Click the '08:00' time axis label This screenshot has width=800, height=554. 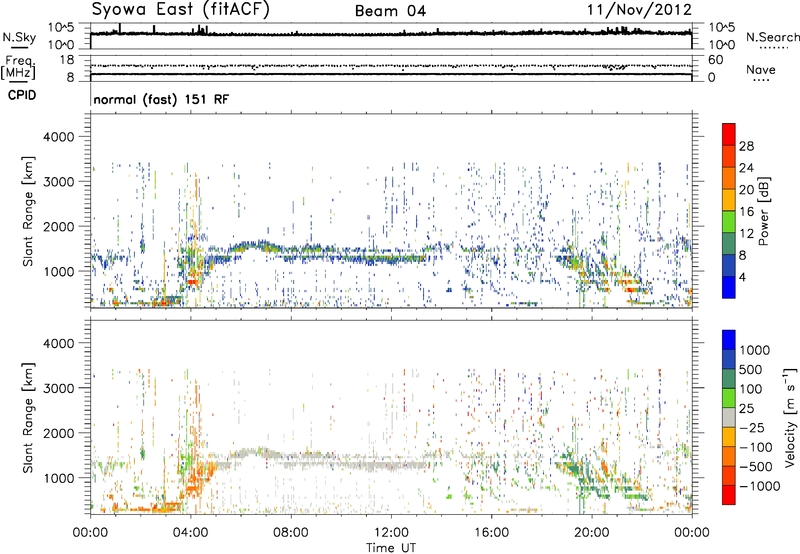coord(291,533)
